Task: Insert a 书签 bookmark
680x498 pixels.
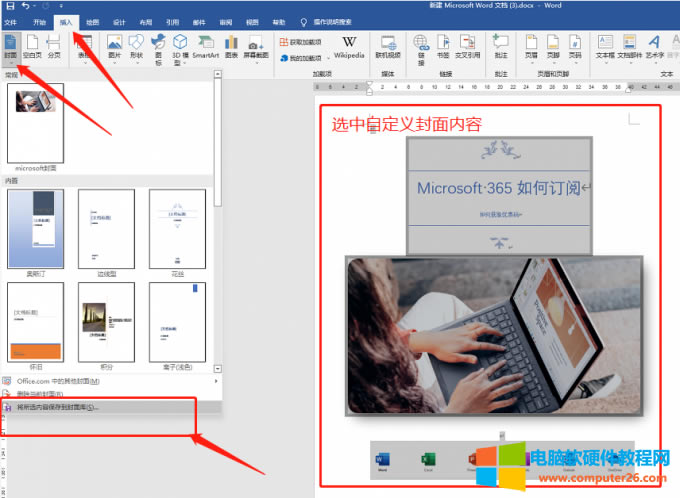Action: coord(443,49)
